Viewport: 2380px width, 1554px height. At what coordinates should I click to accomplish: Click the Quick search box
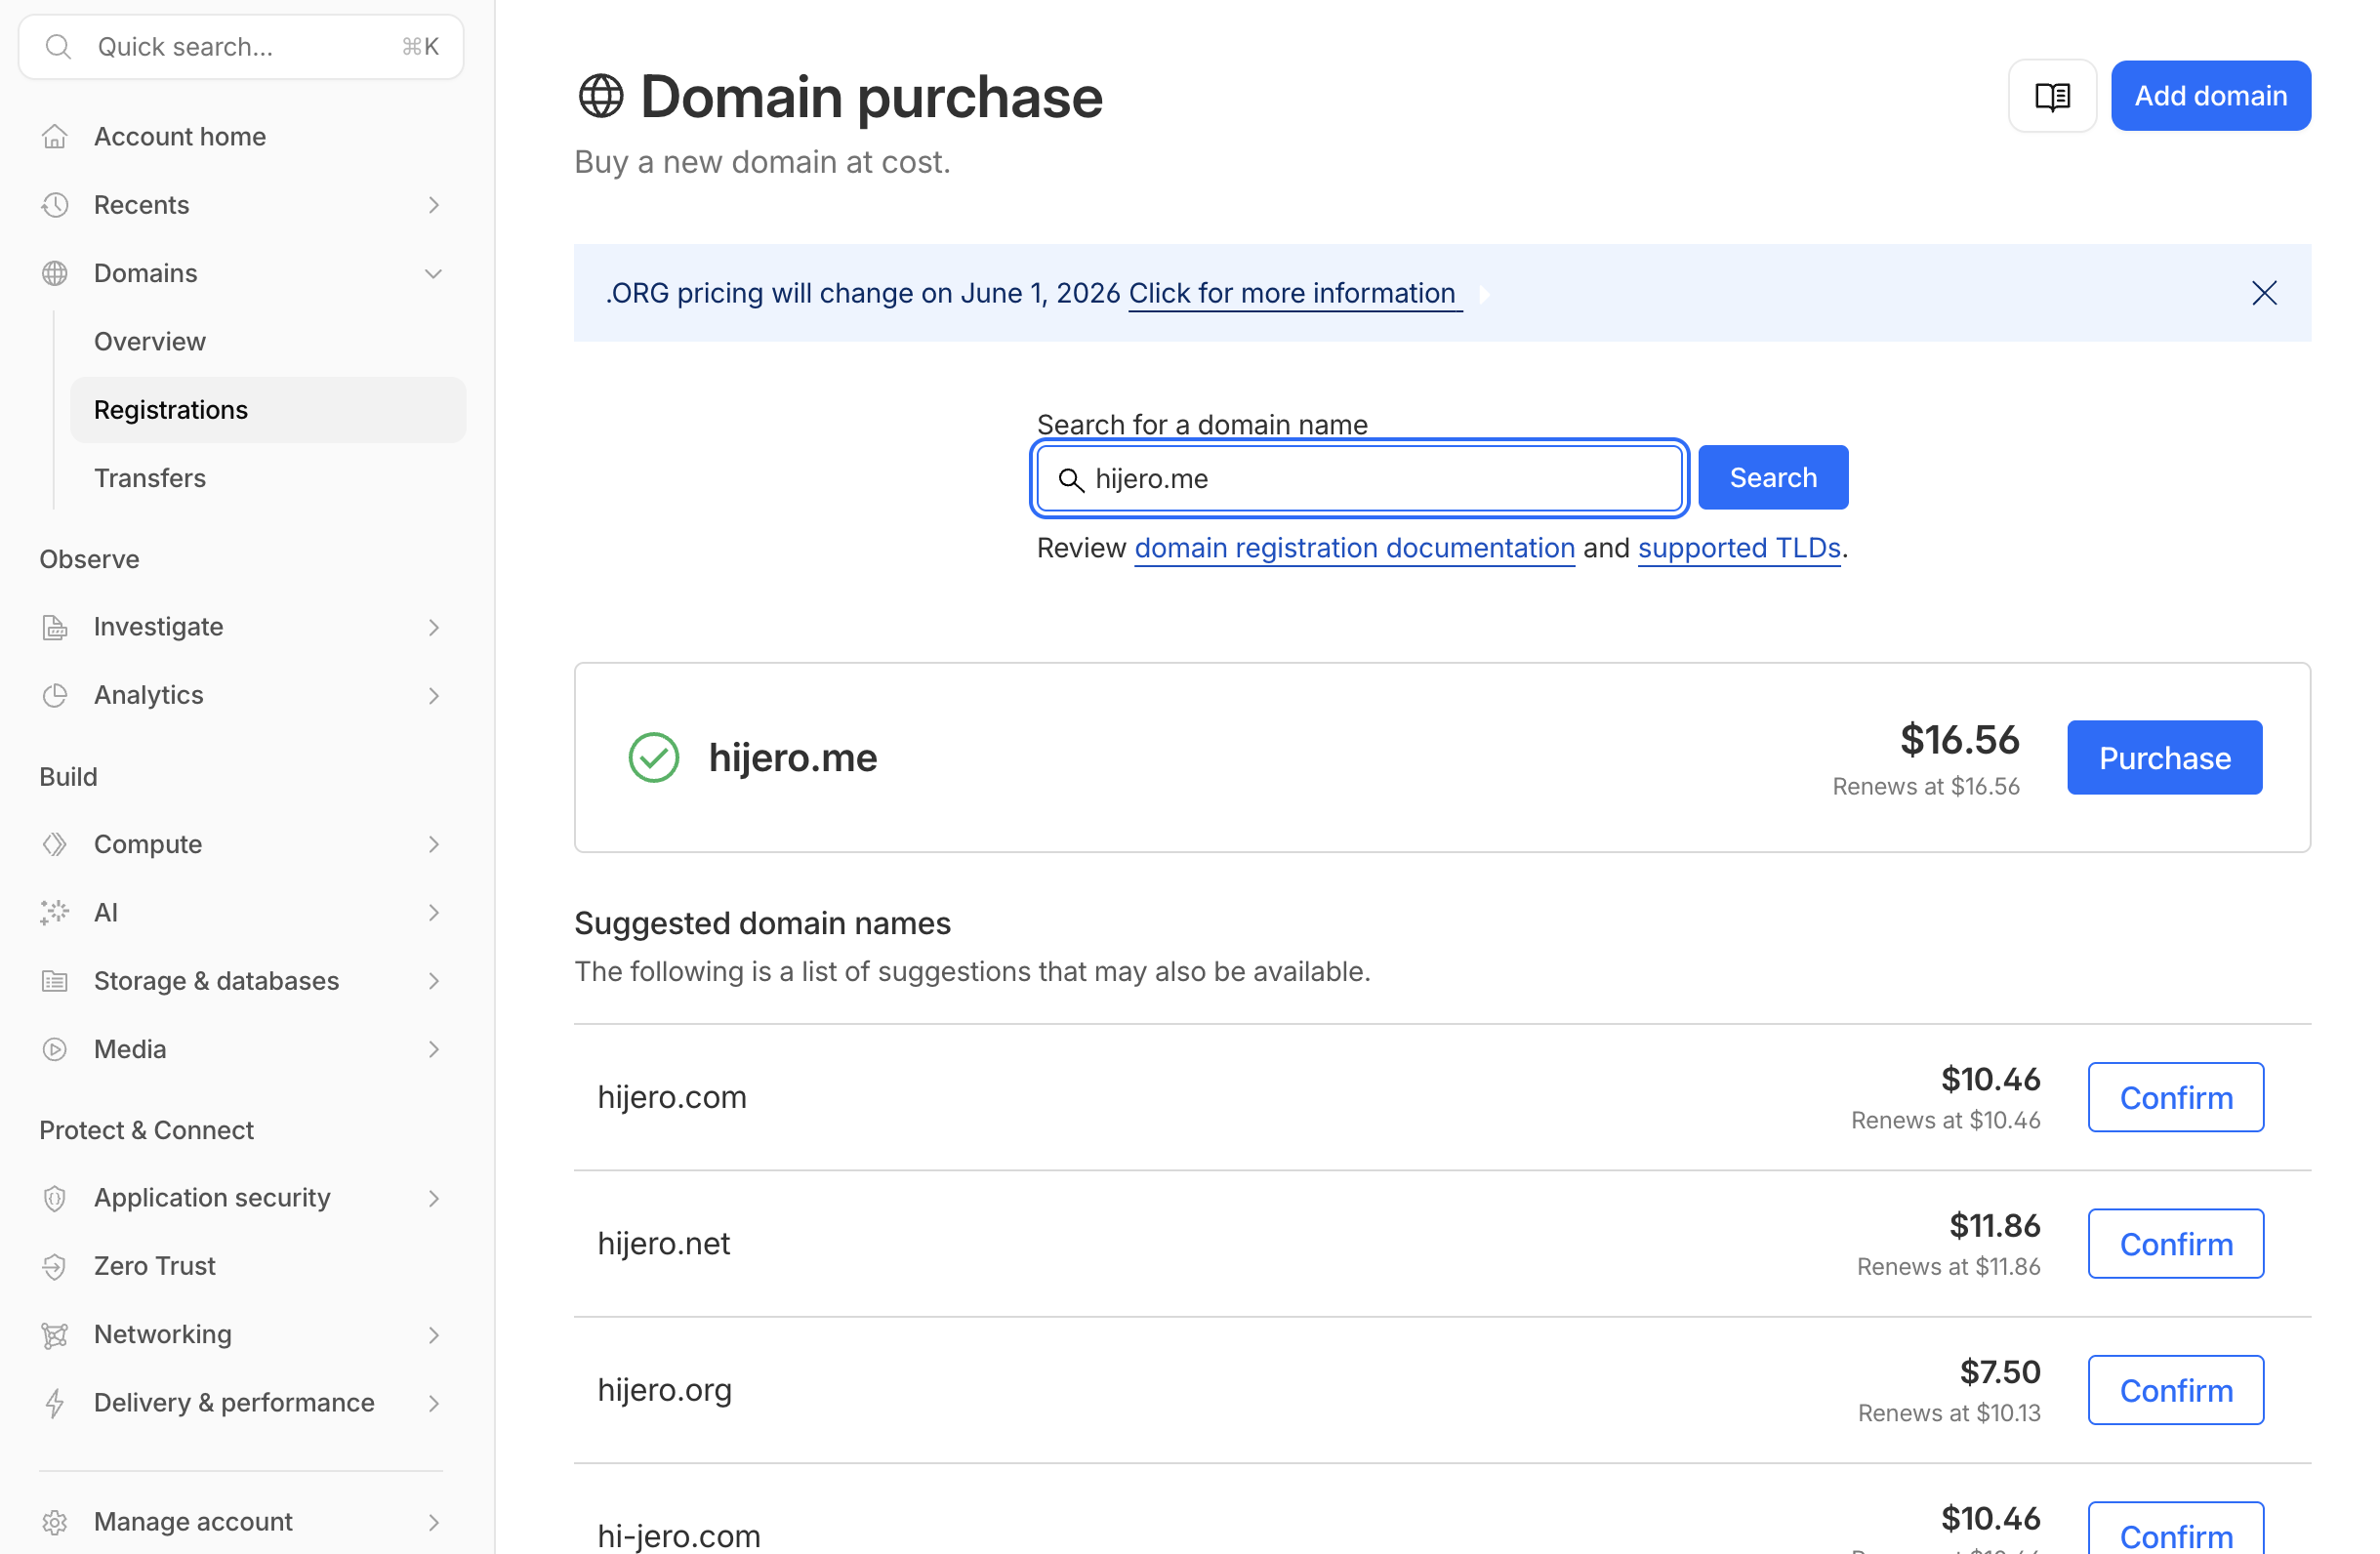pos(241,47)
